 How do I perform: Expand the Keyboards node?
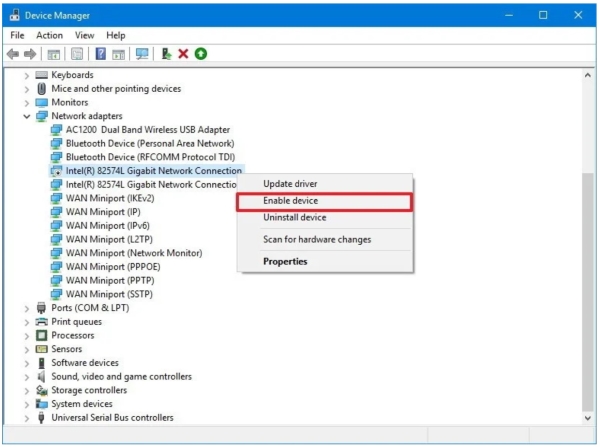pos(26,75)
